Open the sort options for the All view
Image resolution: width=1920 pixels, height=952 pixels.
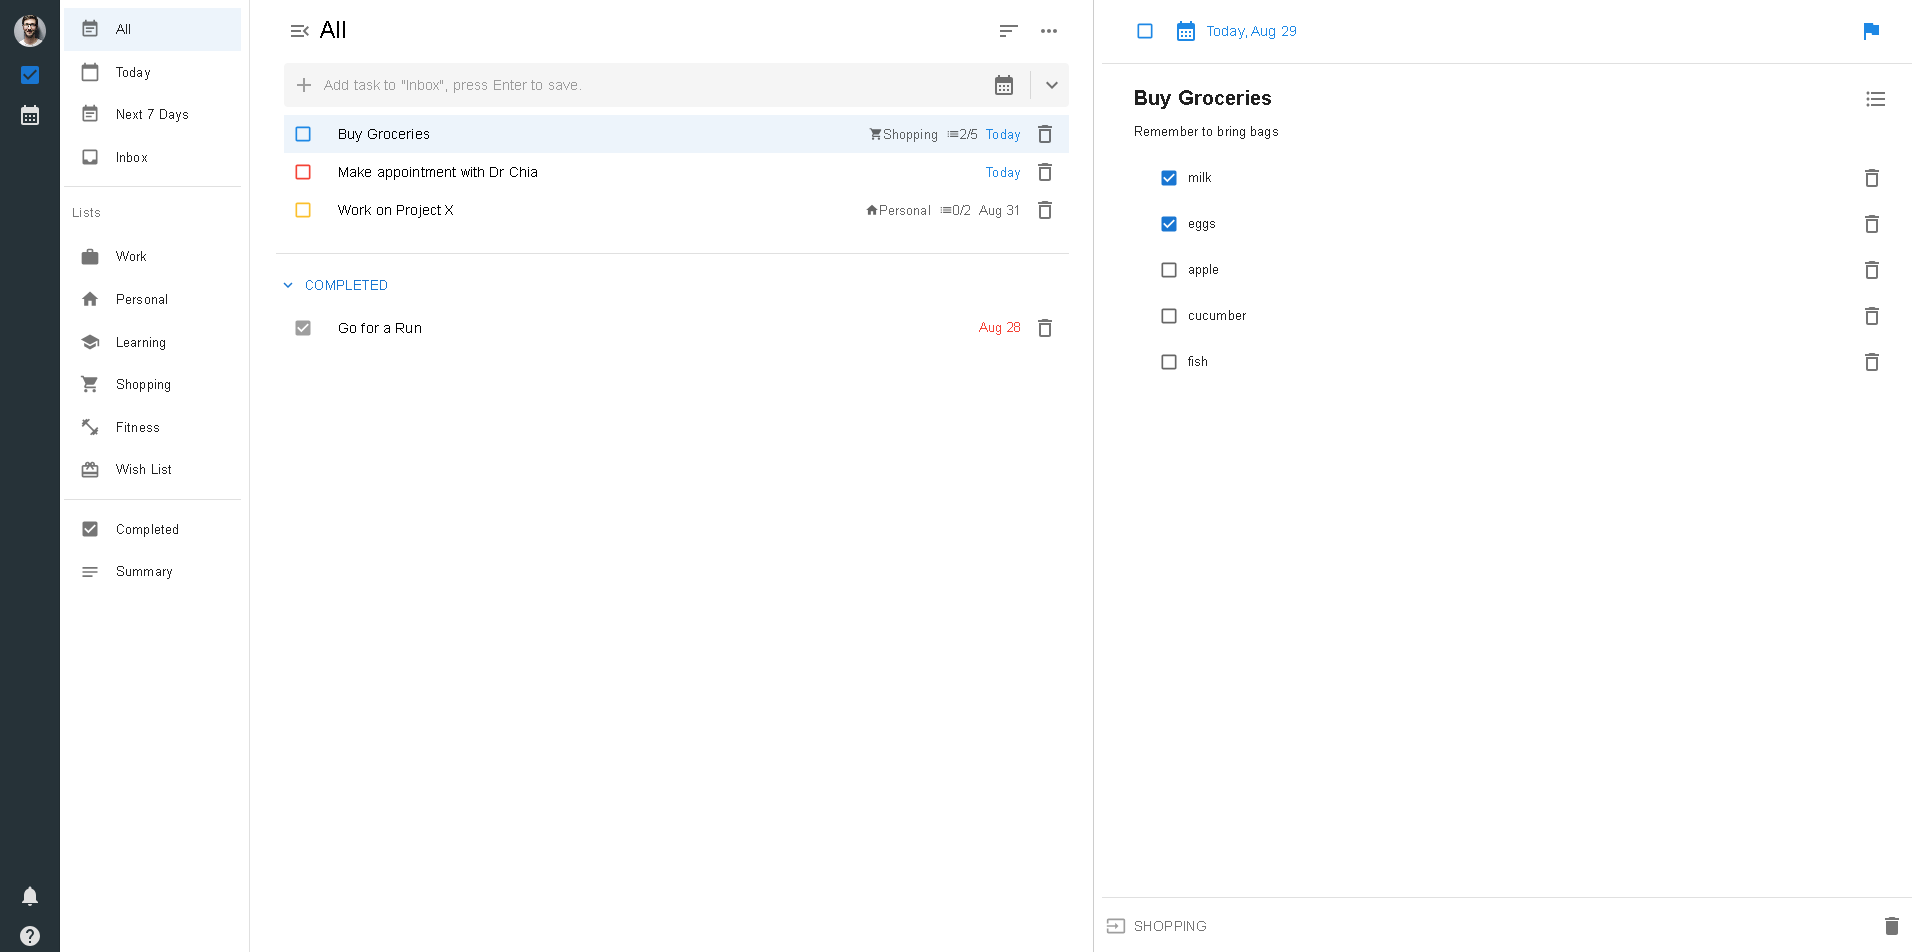pos(1007,31)
